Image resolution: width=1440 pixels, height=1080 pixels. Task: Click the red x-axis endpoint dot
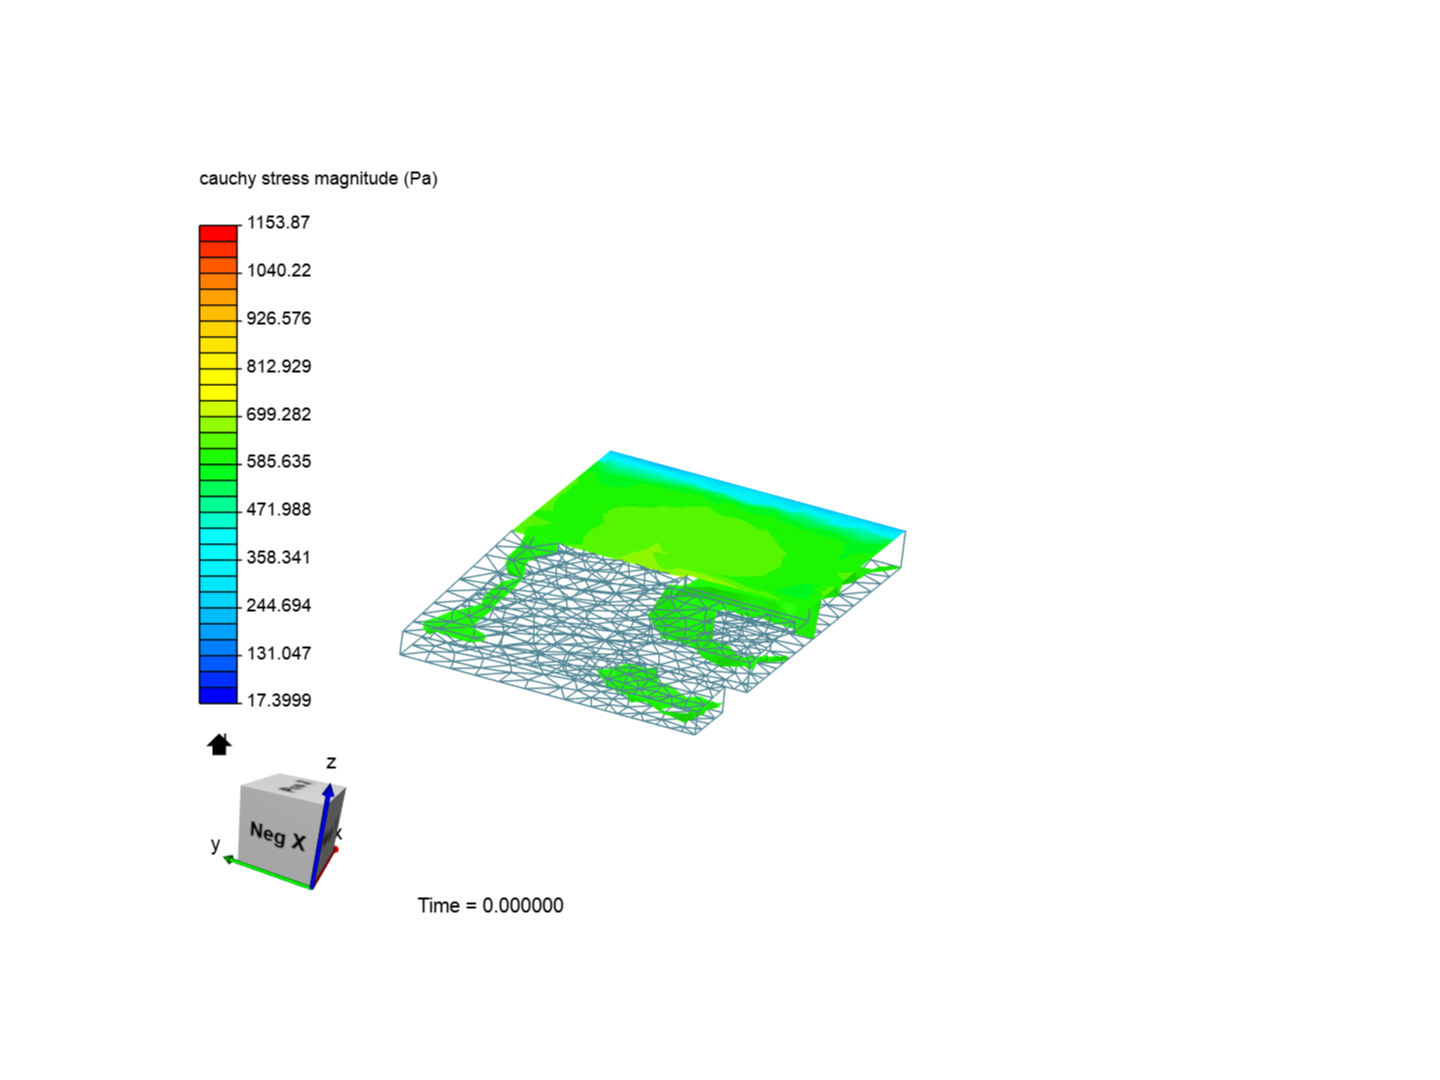click(x=336, y=850)
